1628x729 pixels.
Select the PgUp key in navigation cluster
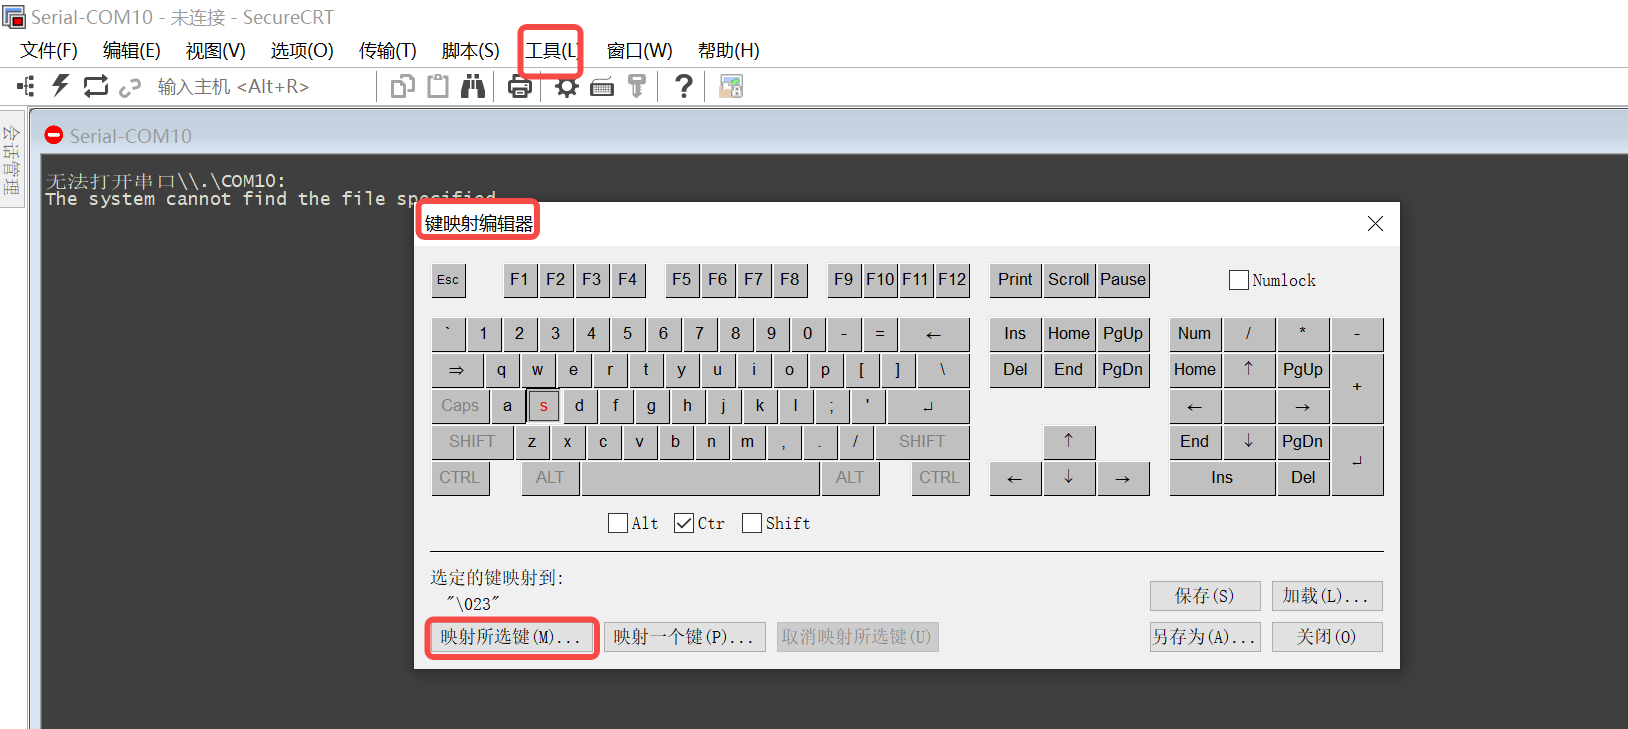[x=1123, y=334]
